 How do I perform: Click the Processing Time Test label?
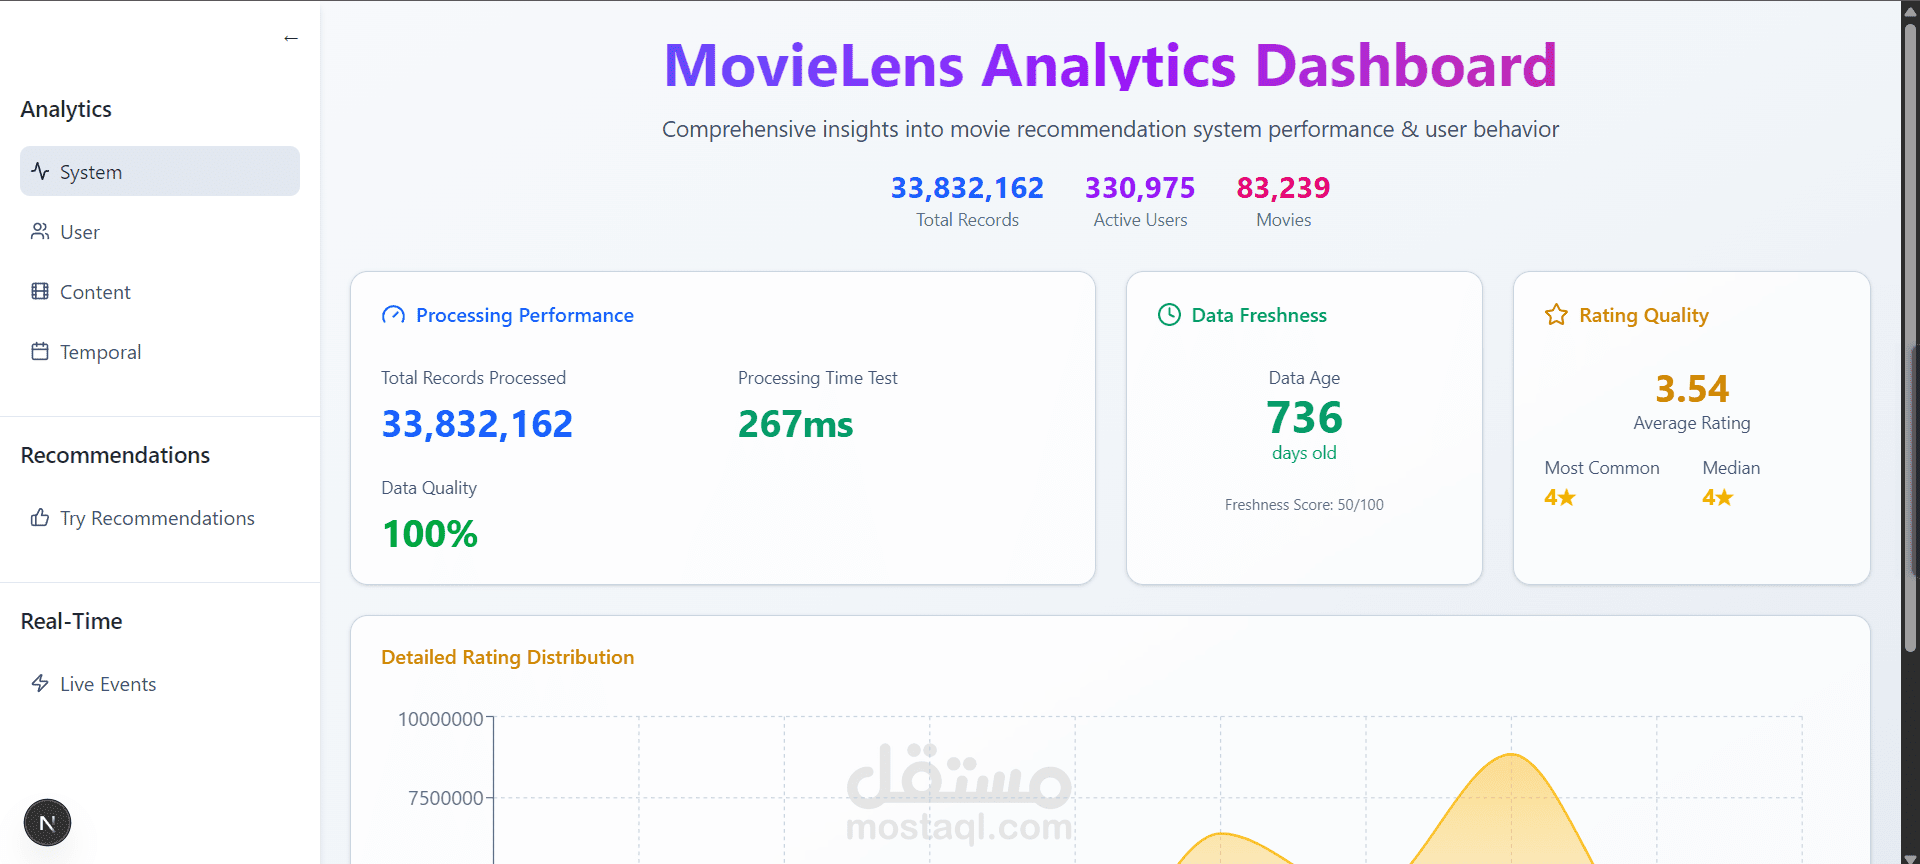point(817,378)
